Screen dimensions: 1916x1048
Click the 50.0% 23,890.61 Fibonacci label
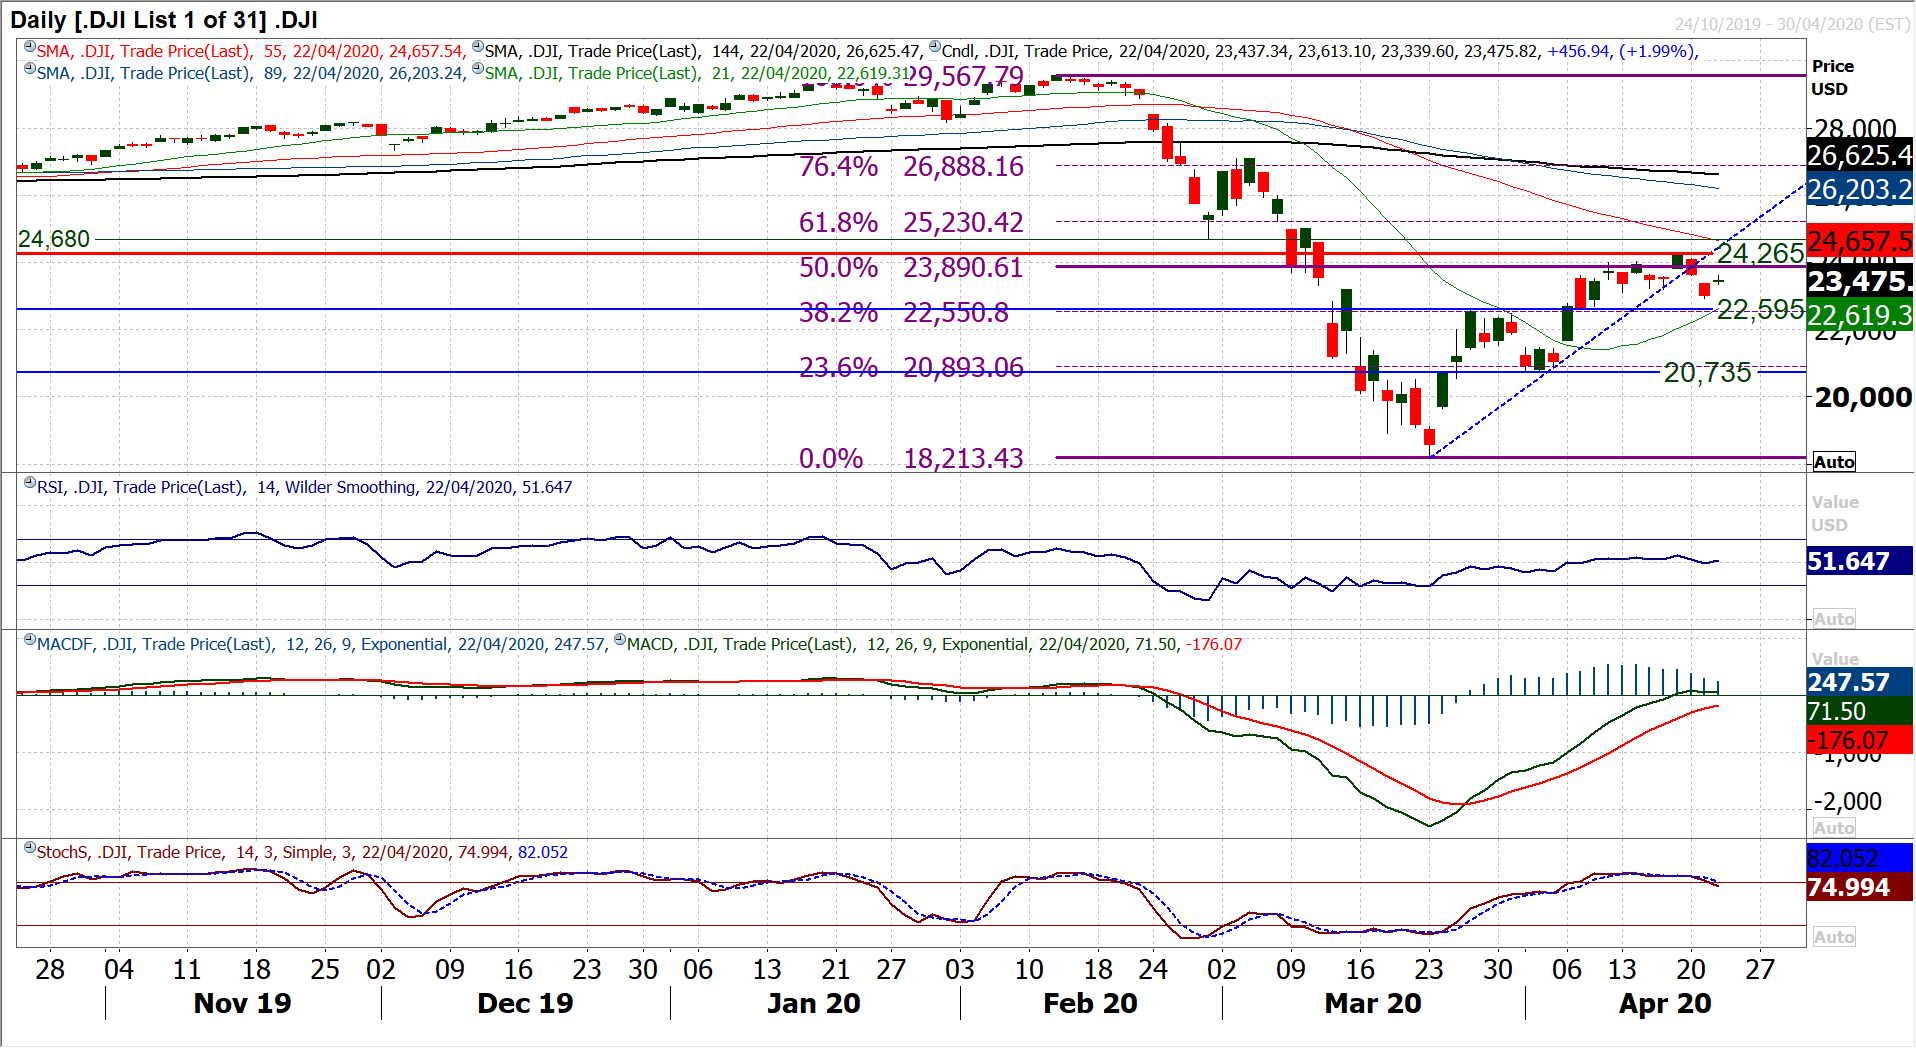pyautogui.click(x=911, y=267)
